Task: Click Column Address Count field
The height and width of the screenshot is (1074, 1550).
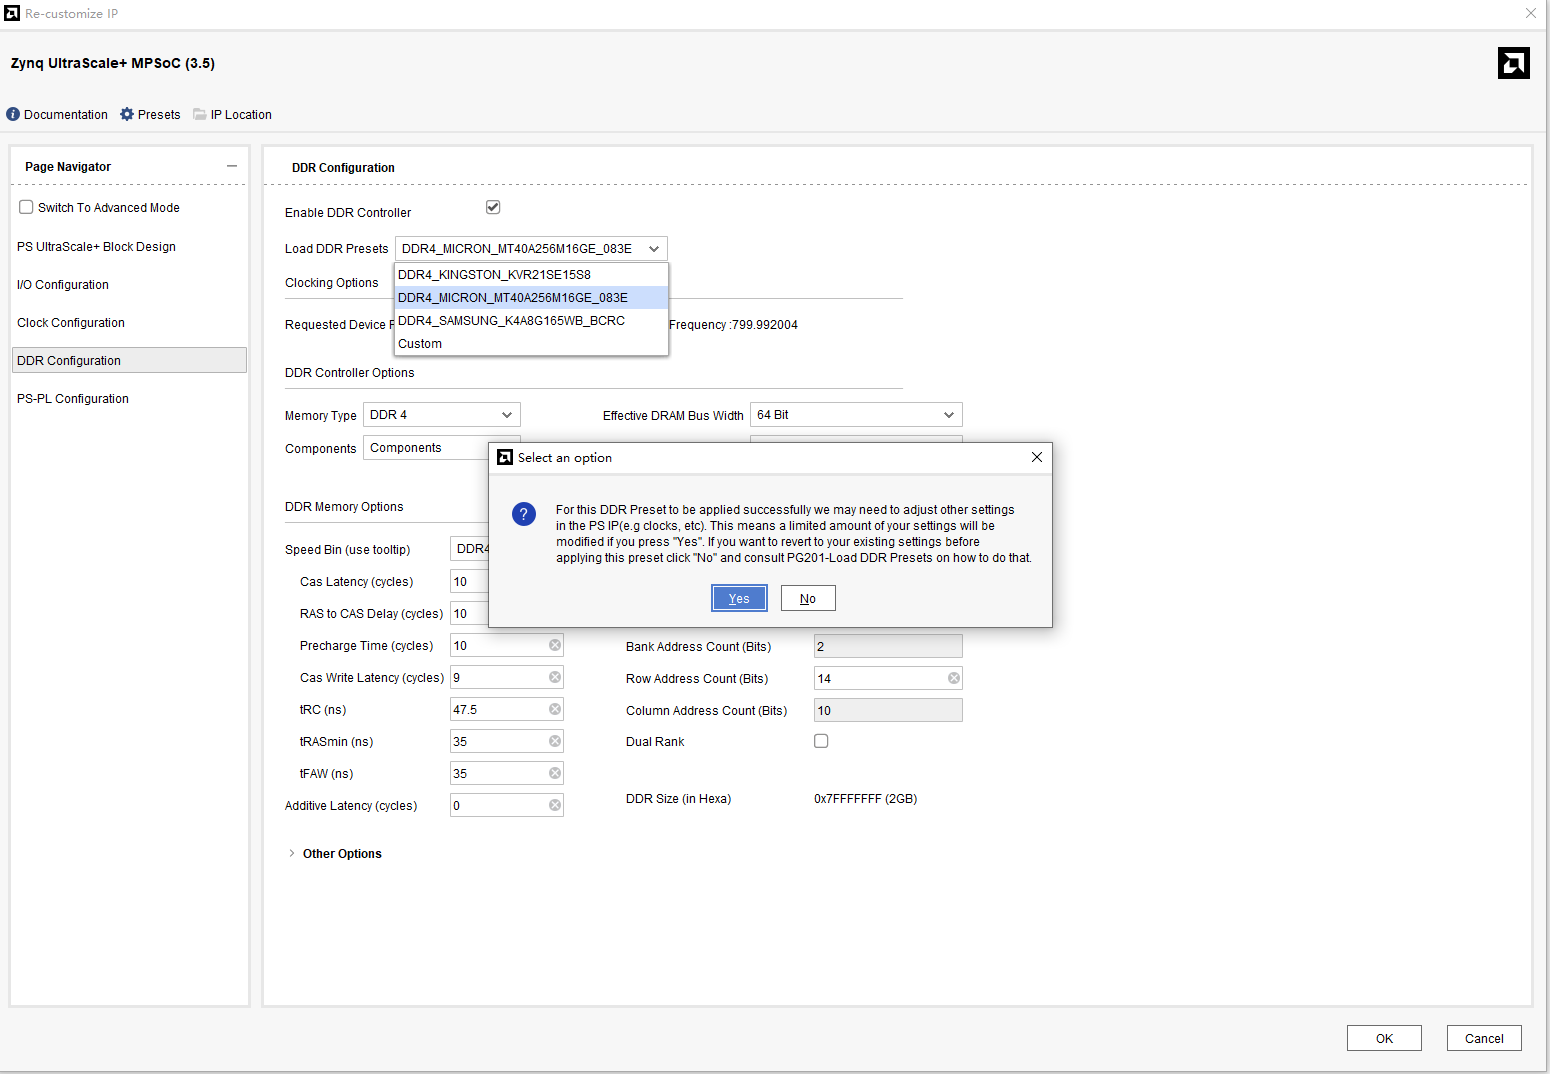Action: pyautogui.click(x=888, y=710)
